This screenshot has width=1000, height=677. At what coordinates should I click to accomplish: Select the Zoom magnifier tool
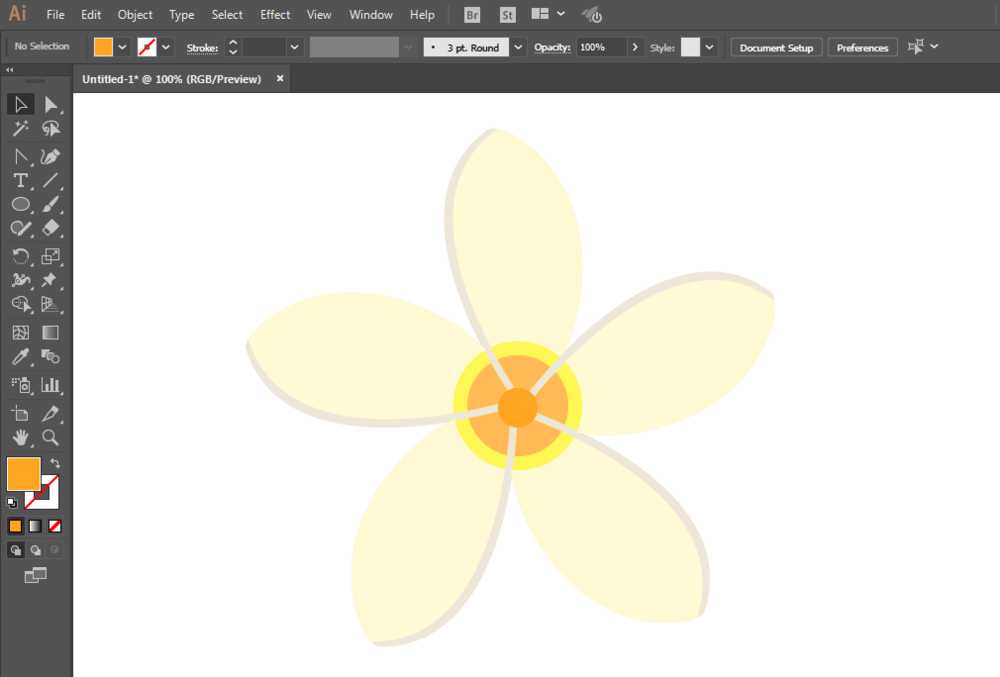coord(51,437)
